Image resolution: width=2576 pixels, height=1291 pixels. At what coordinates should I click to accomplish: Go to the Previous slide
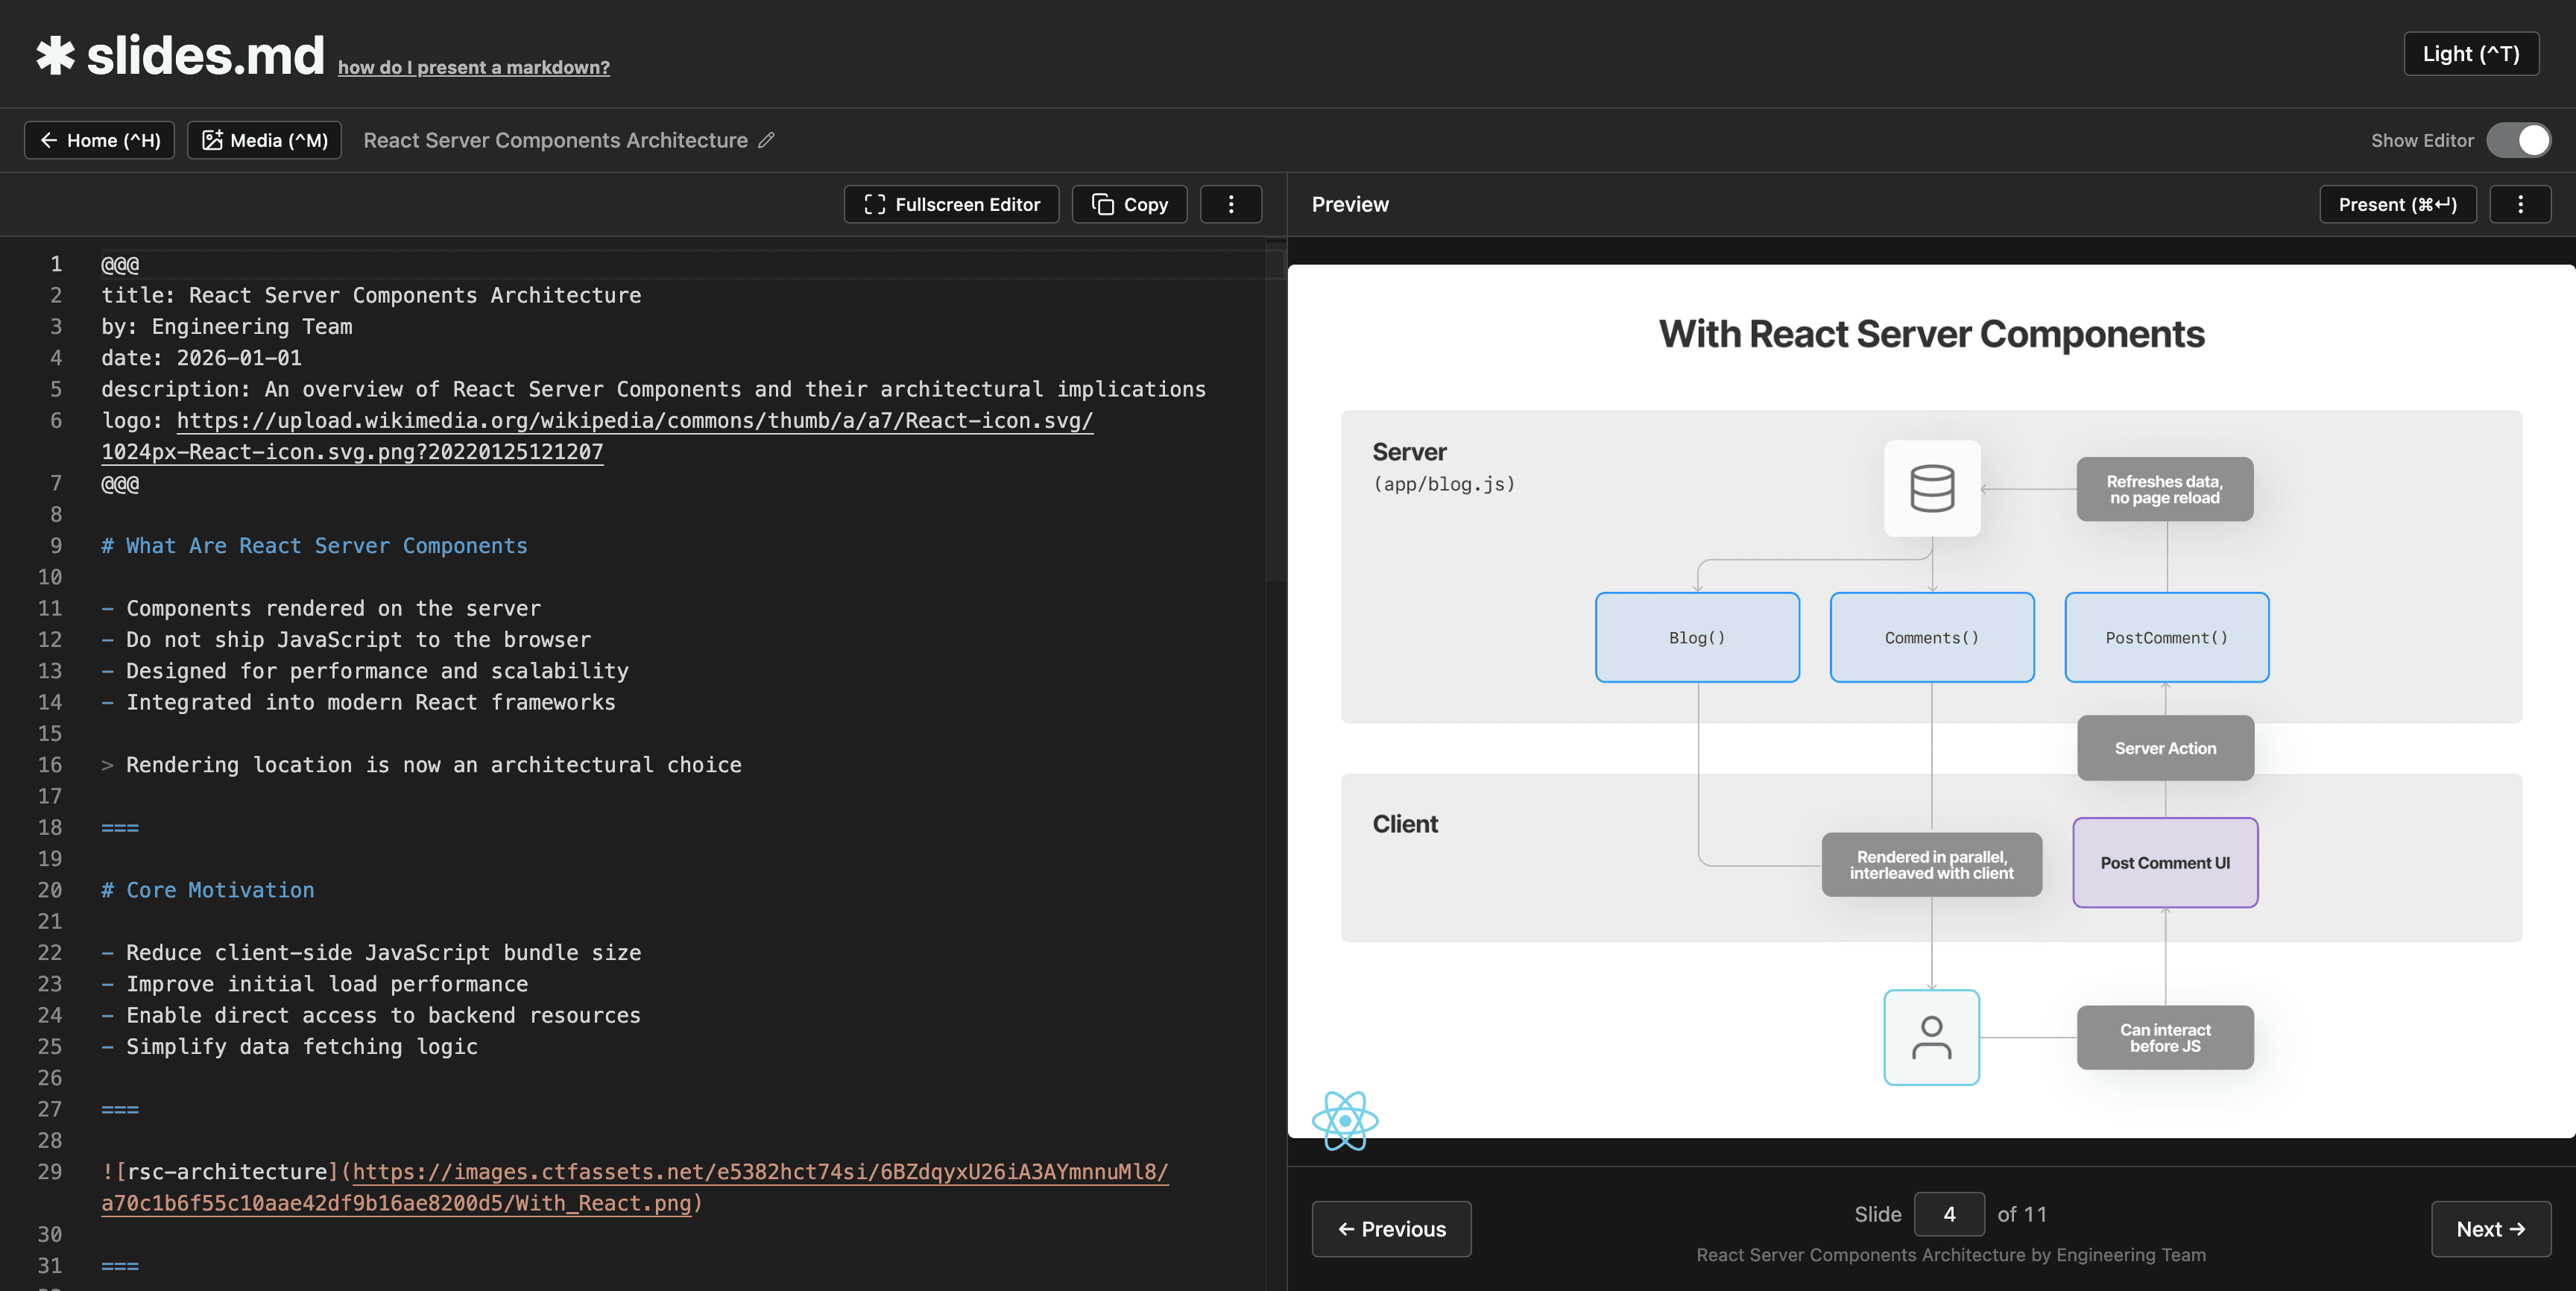coord(1391,1229)
